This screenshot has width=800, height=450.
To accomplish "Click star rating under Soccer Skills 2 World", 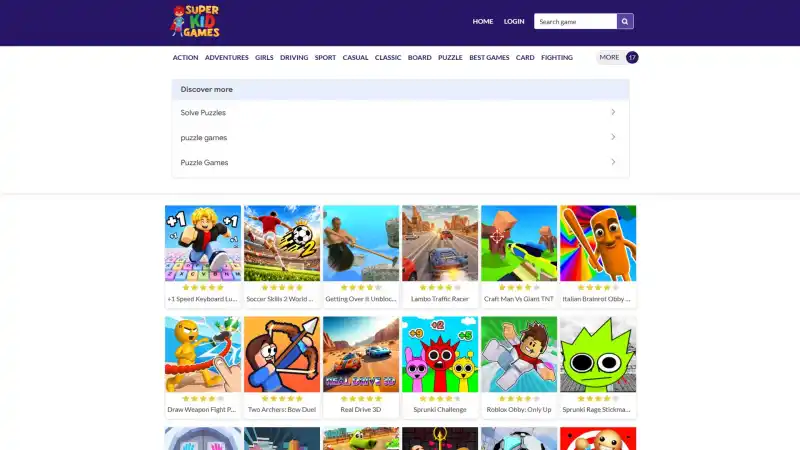I will 282,288.
